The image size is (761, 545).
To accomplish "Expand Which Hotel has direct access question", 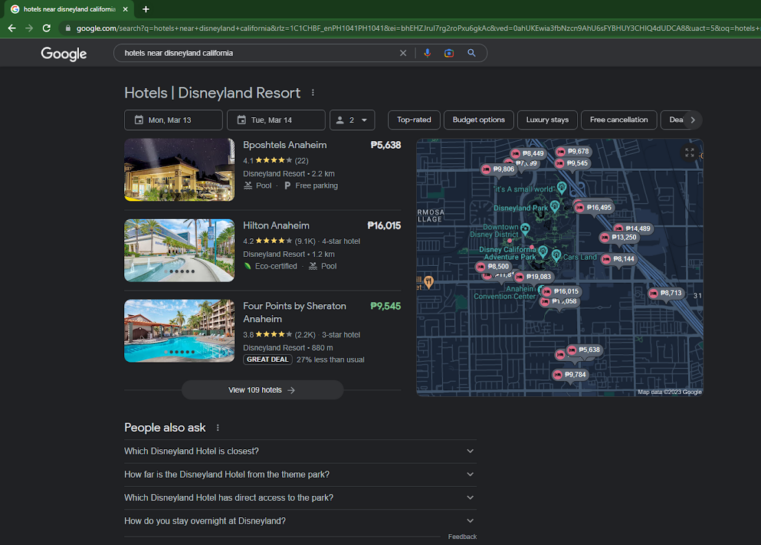I will pos(300,498).
